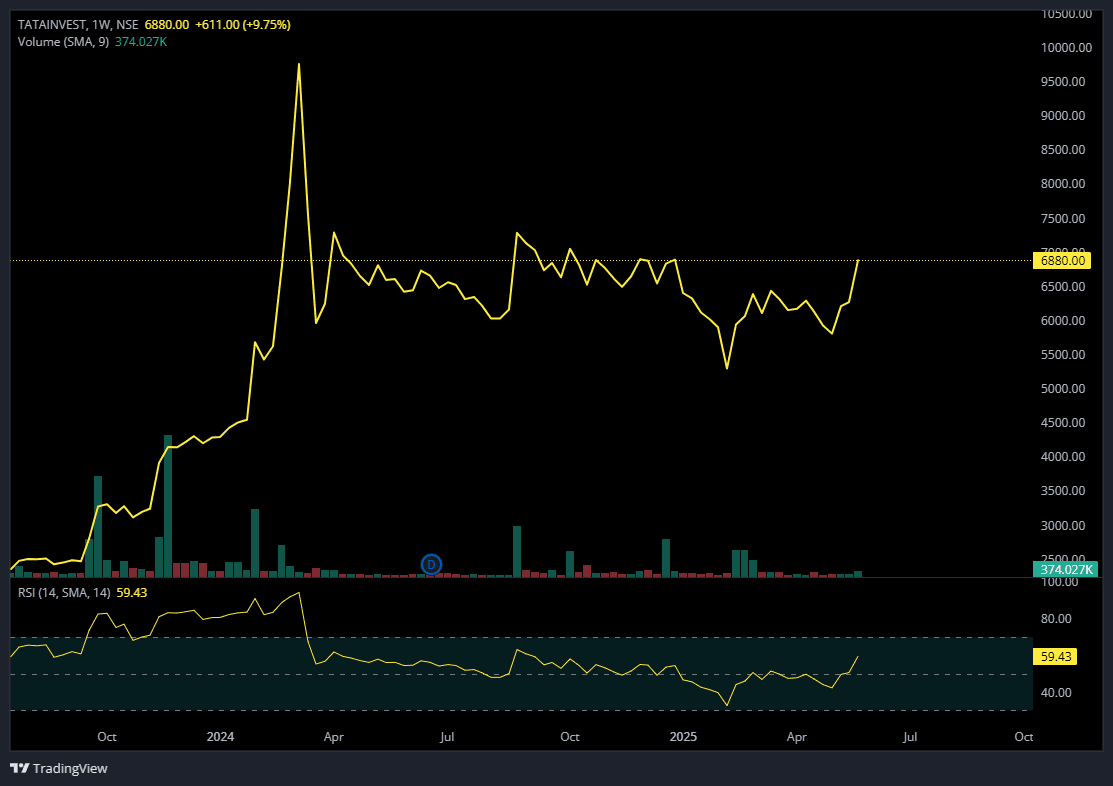
Task: Click the 10000.00 price axis label
Action: (1066, 48)
